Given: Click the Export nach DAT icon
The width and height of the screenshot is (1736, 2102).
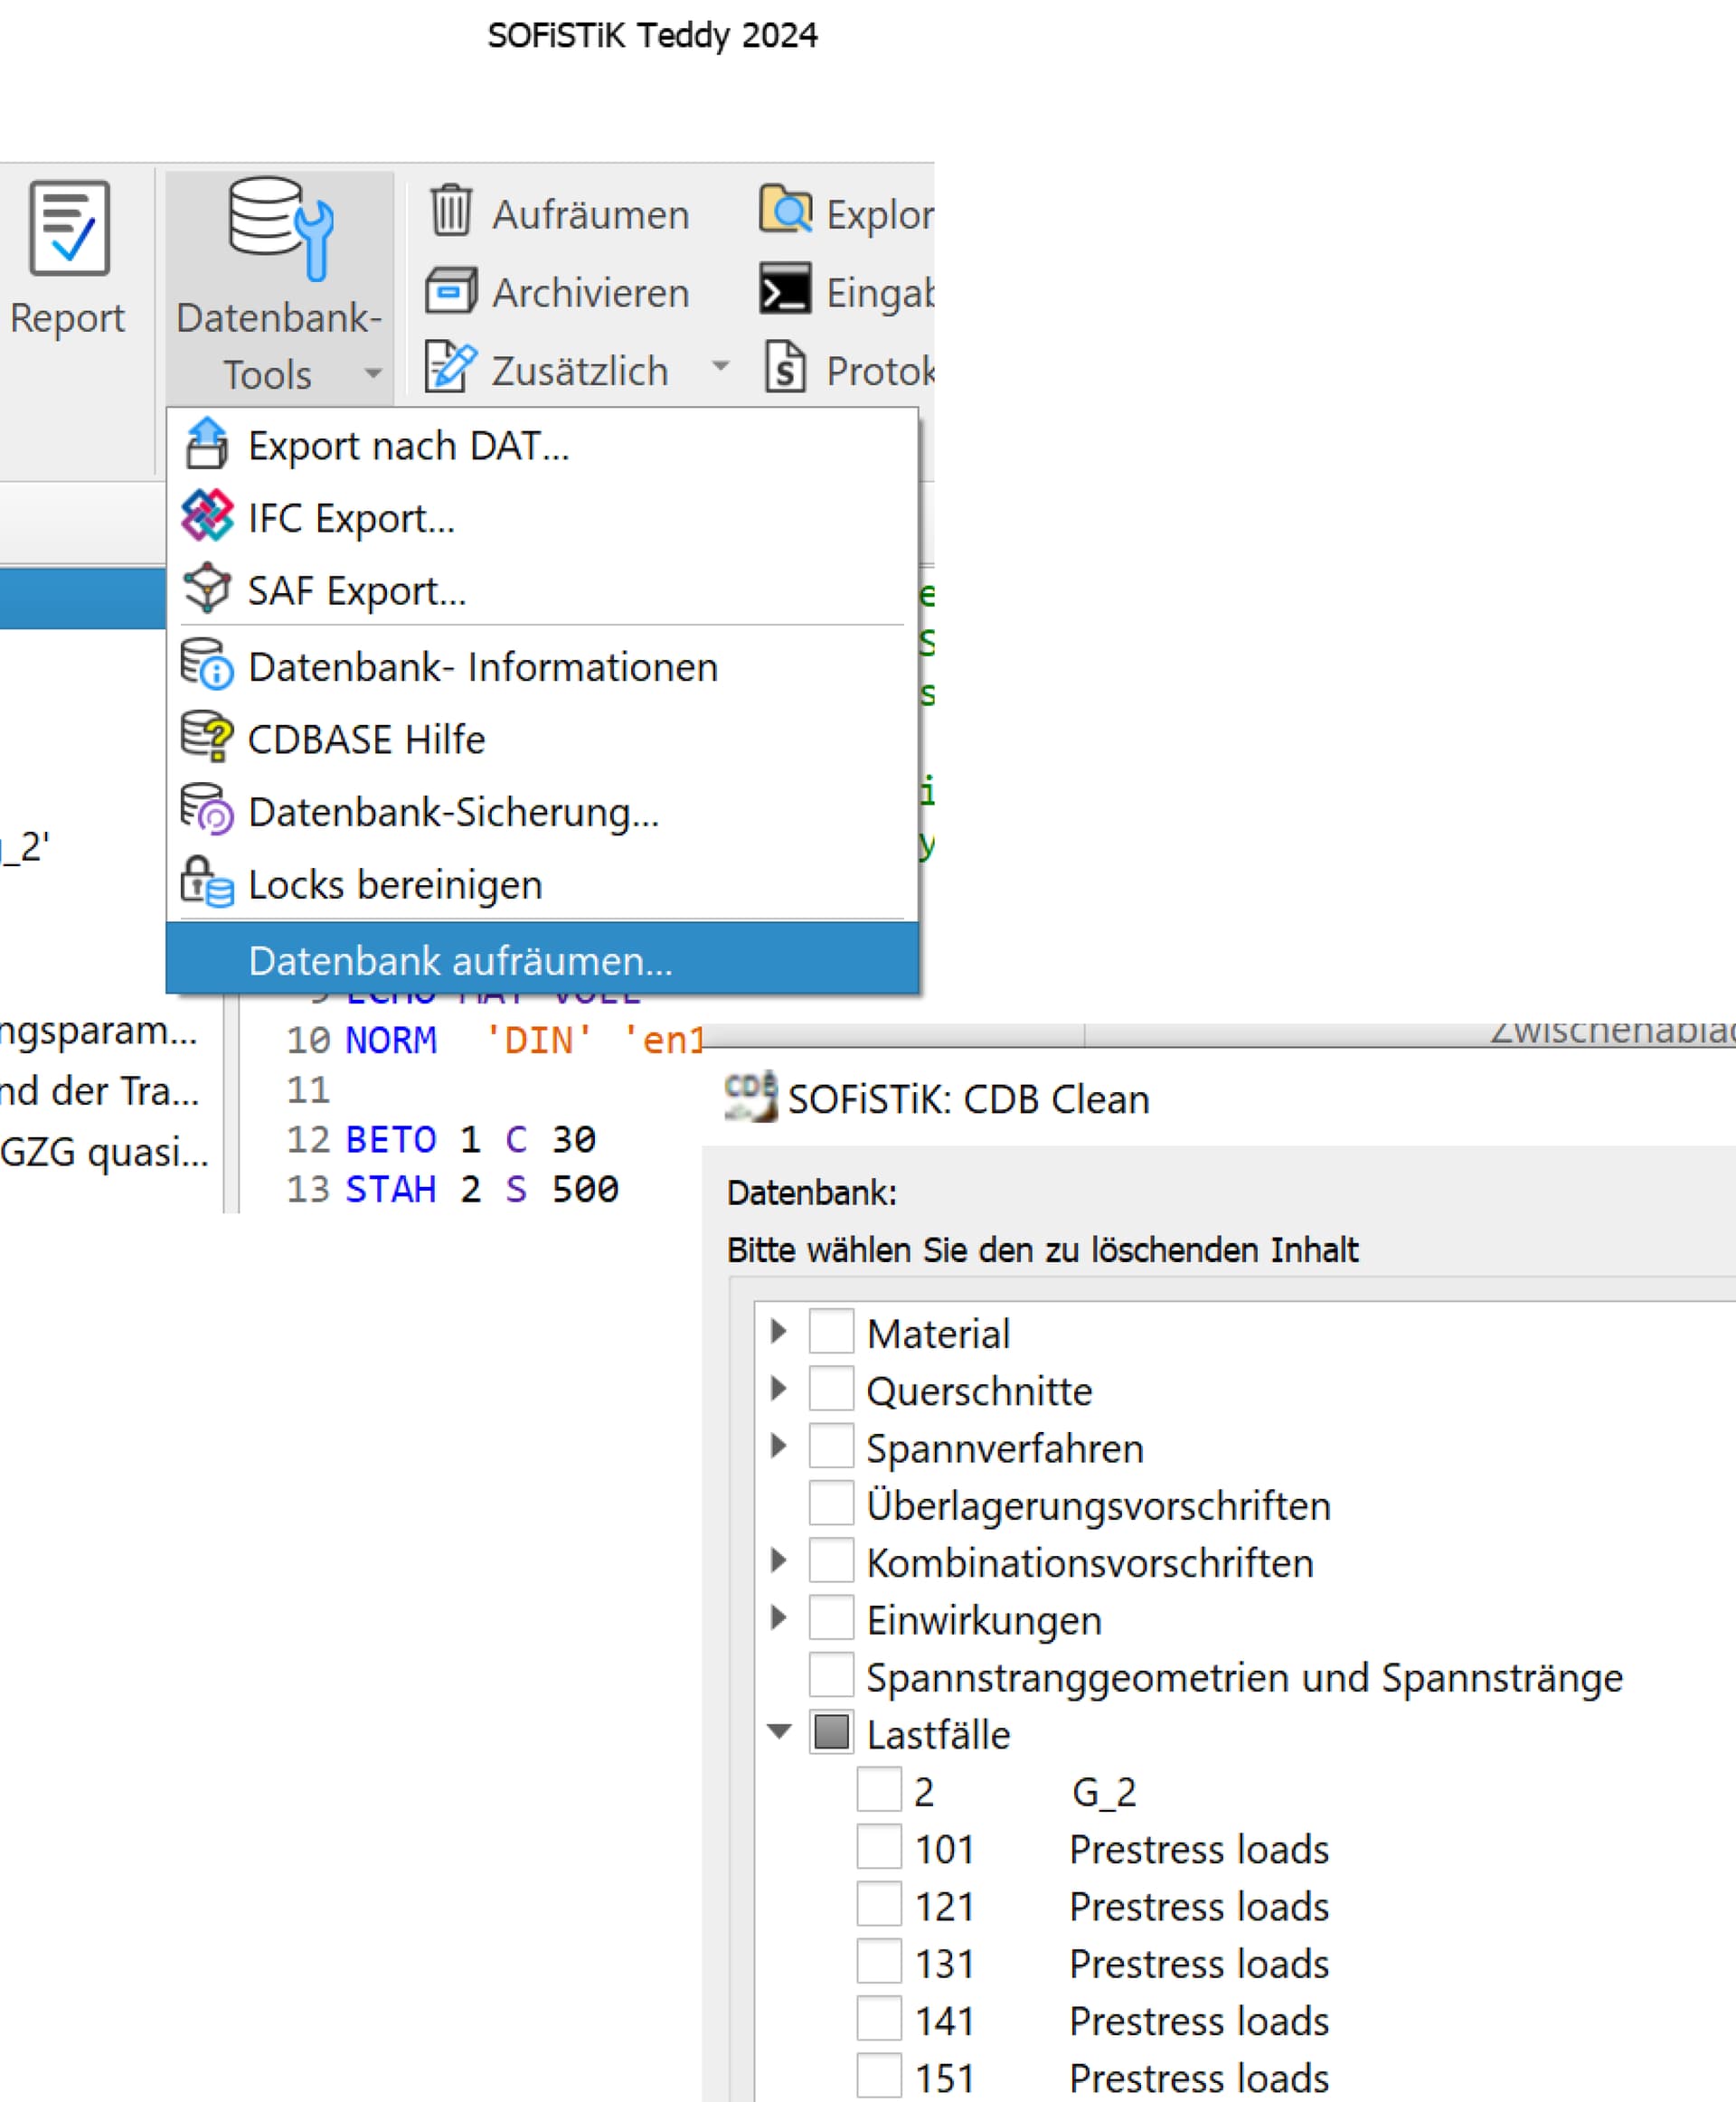Looking at the screenshot, I should (x=207, y=443).
